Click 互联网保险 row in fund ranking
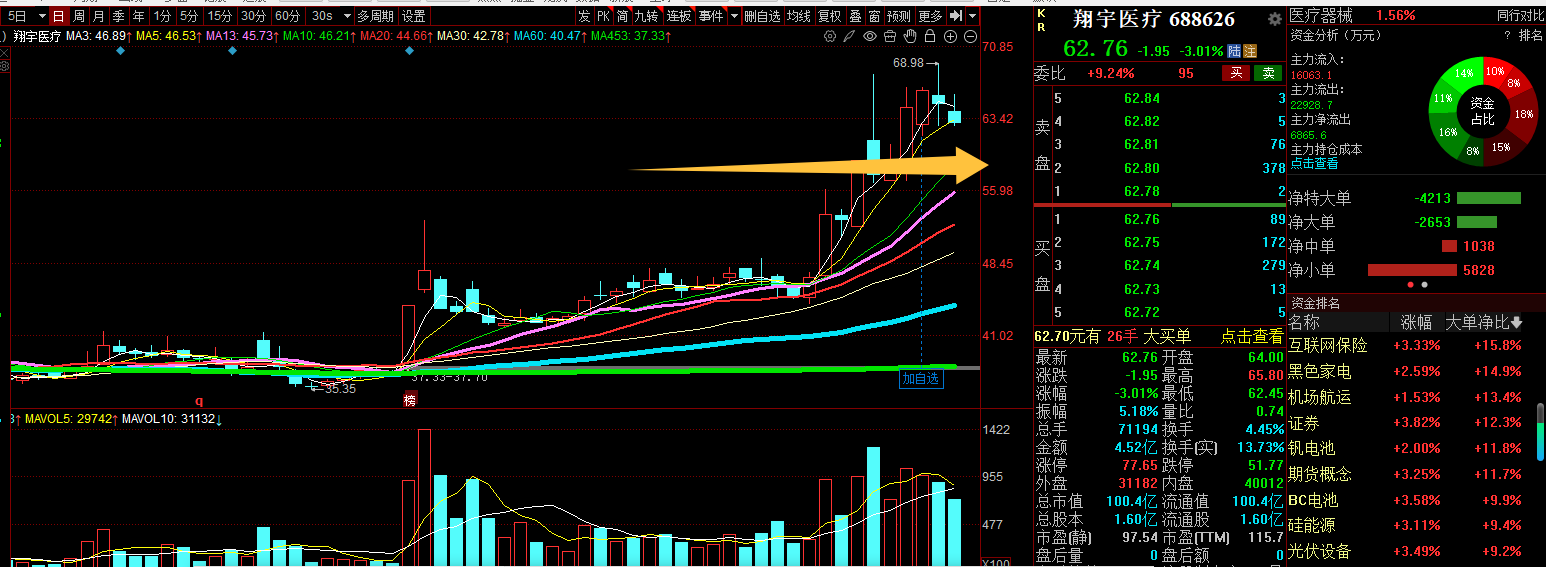1546x567 pixels. [x=1411, y=346]
